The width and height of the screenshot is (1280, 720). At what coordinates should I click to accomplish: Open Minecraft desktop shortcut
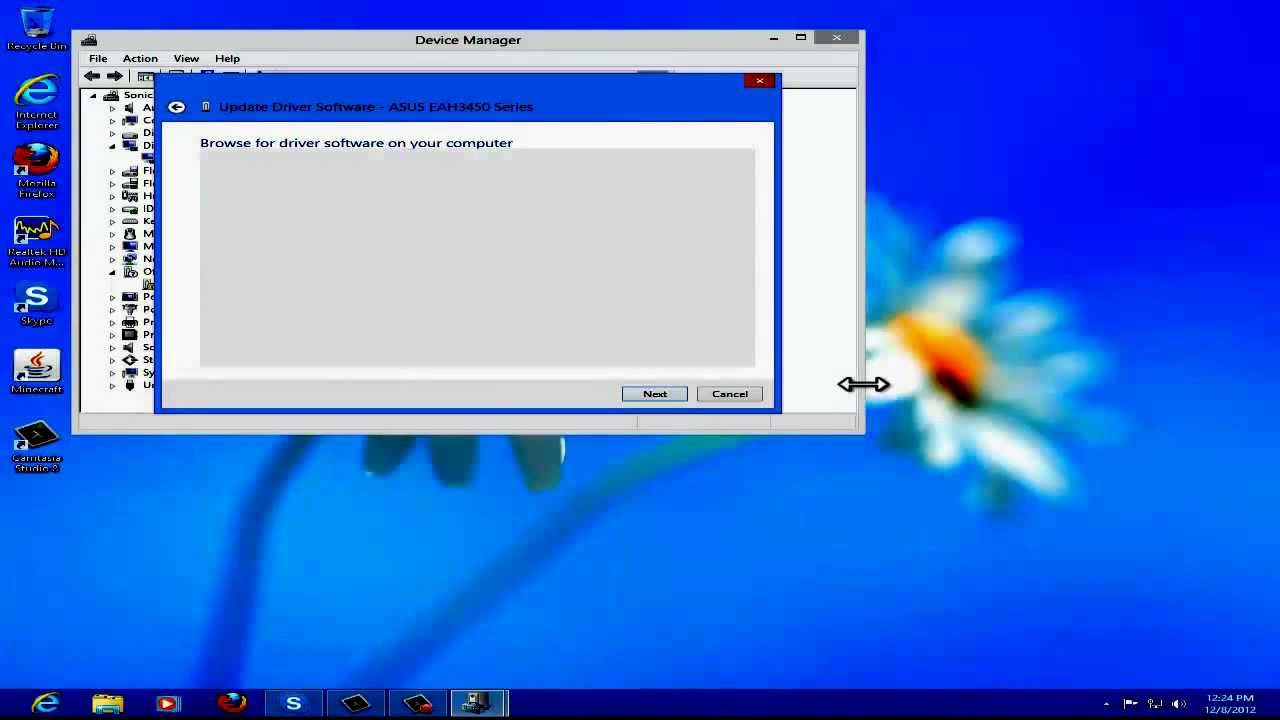[x=37, y=371]
